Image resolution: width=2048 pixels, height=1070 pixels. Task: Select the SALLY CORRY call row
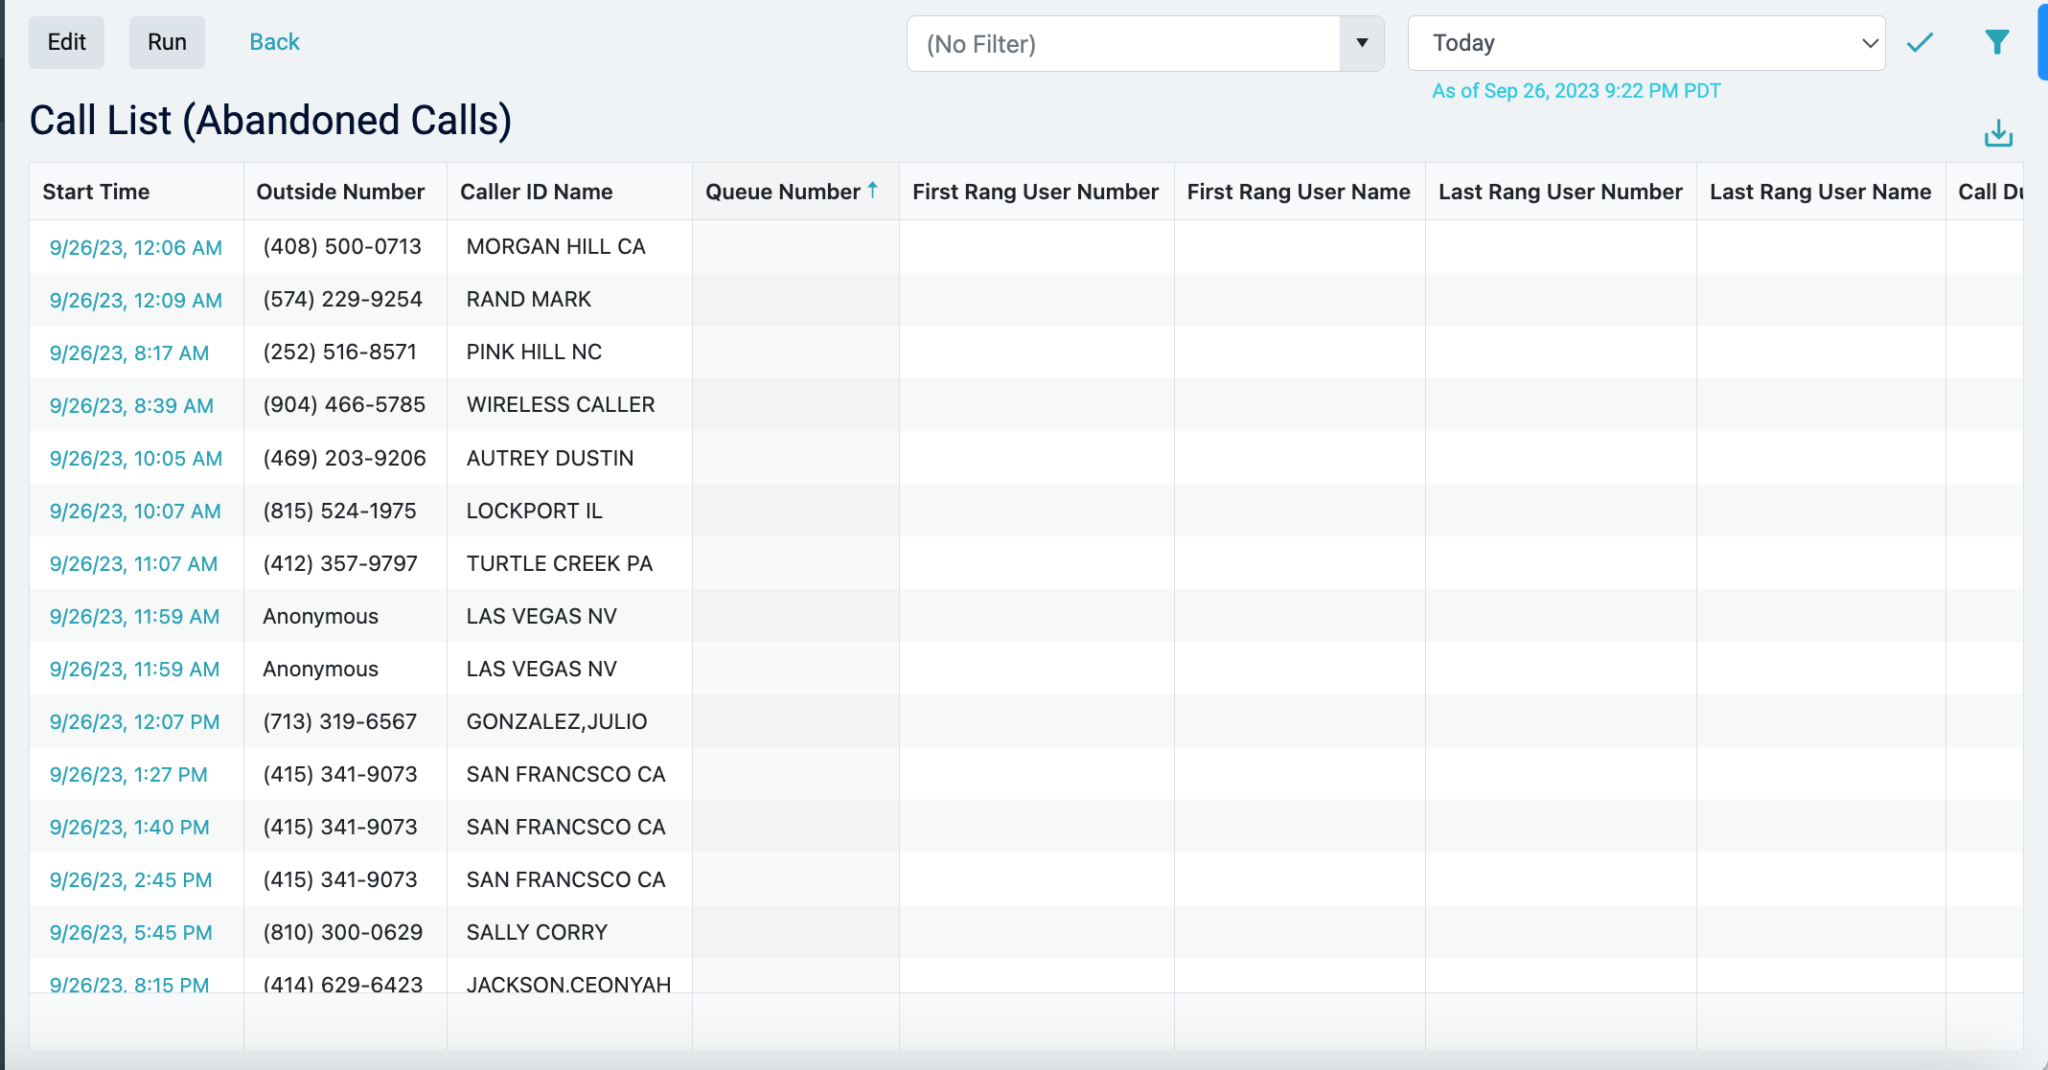click(x=535, y=932)
